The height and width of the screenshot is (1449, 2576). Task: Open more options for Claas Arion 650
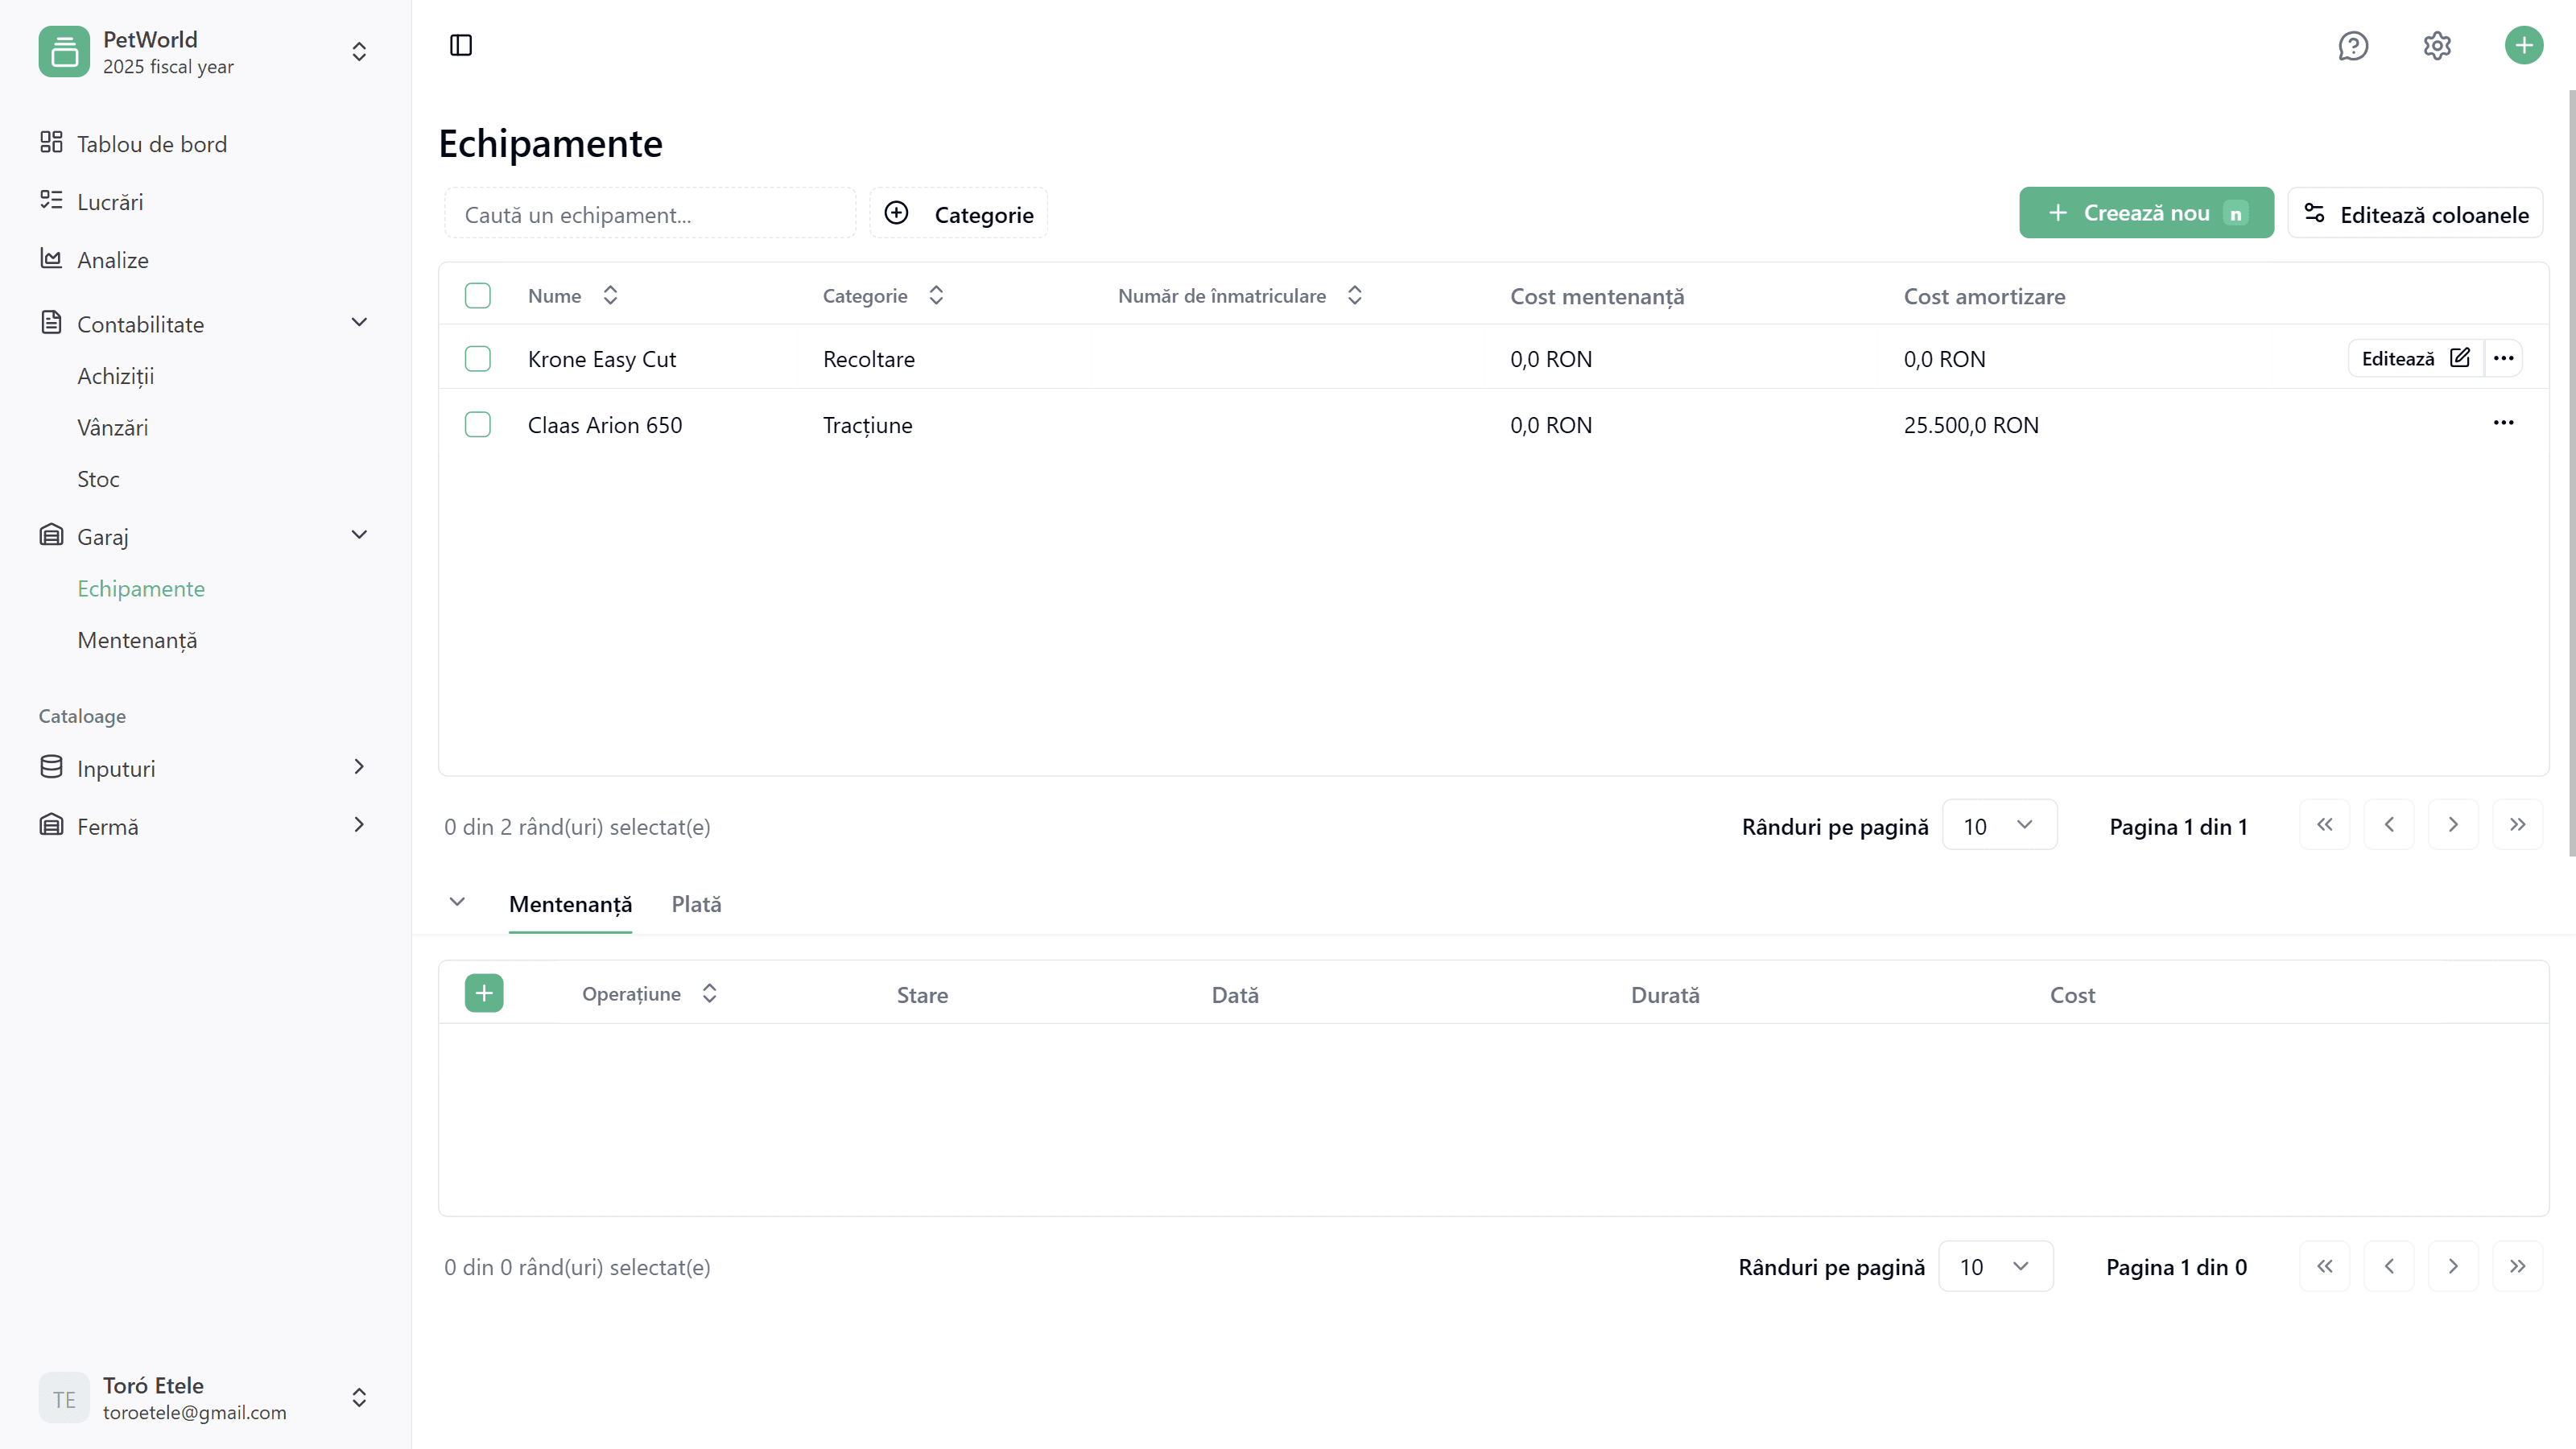pyautogui.click(x=2503, y=423)
